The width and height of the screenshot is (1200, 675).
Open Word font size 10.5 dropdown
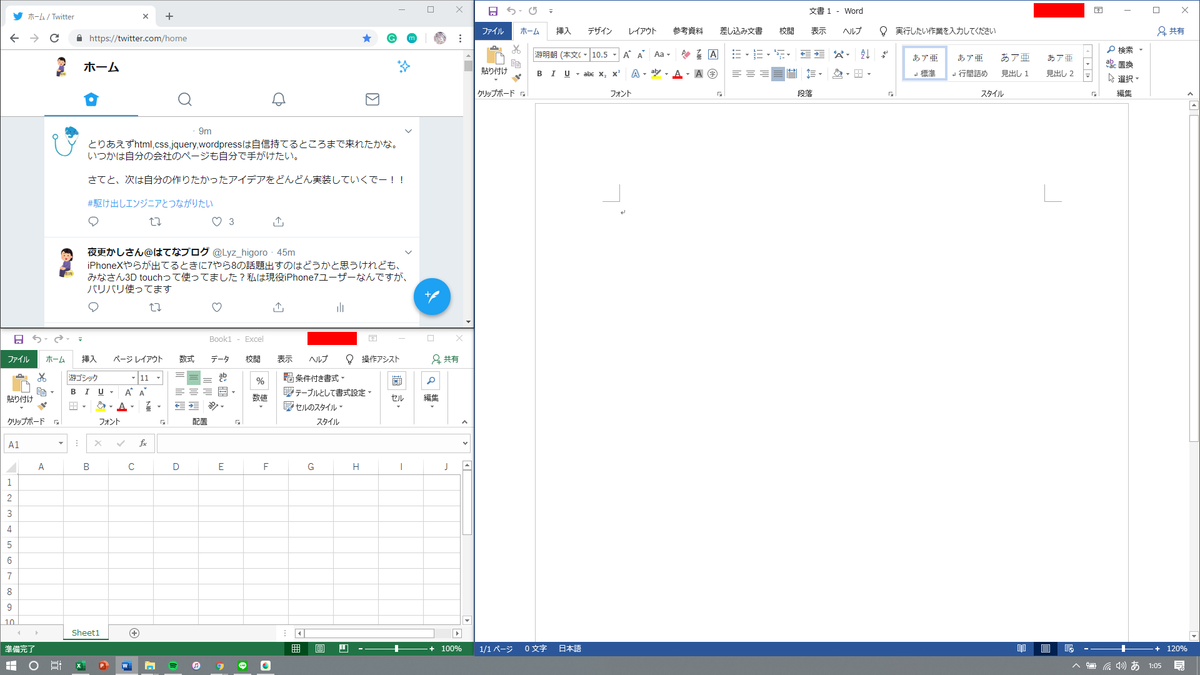[x=615, y=55]
